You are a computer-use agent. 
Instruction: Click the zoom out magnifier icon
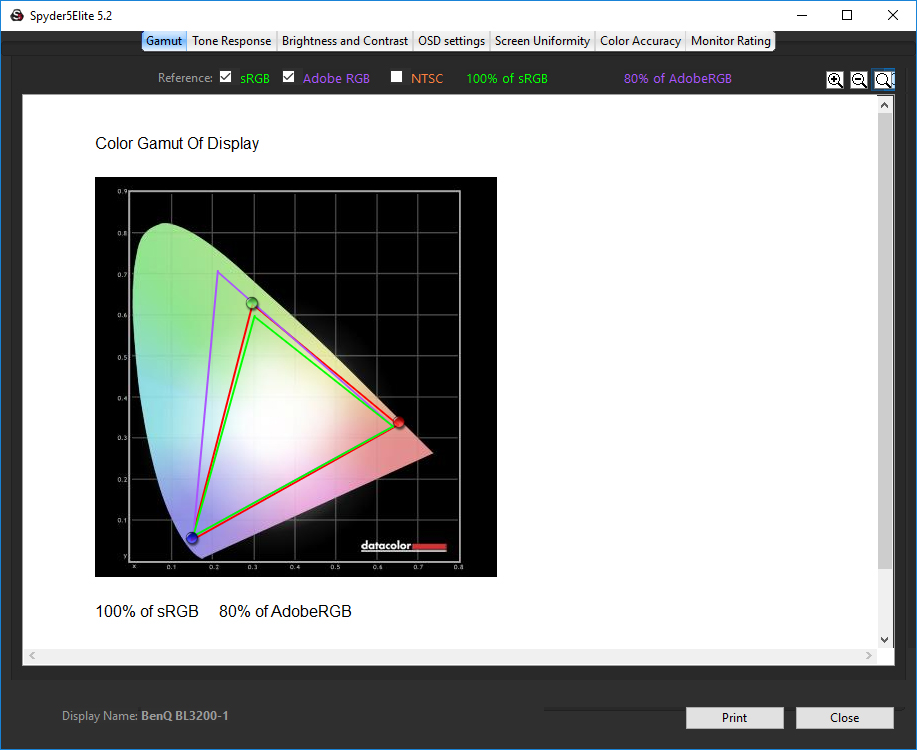click(x=859, y=80)
